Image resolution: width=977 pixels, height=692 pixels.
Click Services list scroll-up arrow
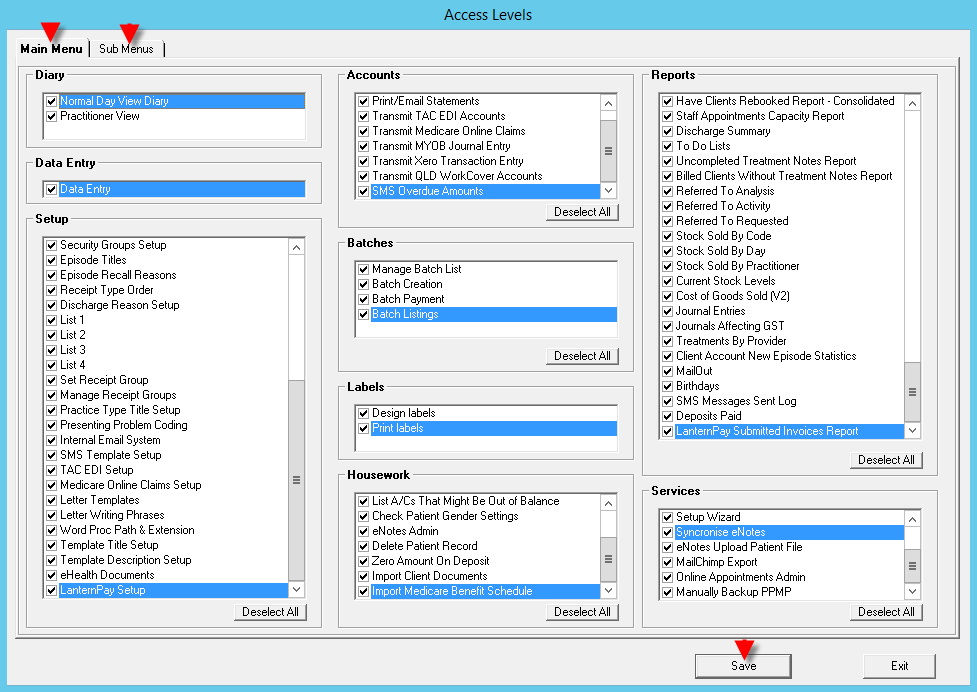pyautogui.click(x=911, y=517)
